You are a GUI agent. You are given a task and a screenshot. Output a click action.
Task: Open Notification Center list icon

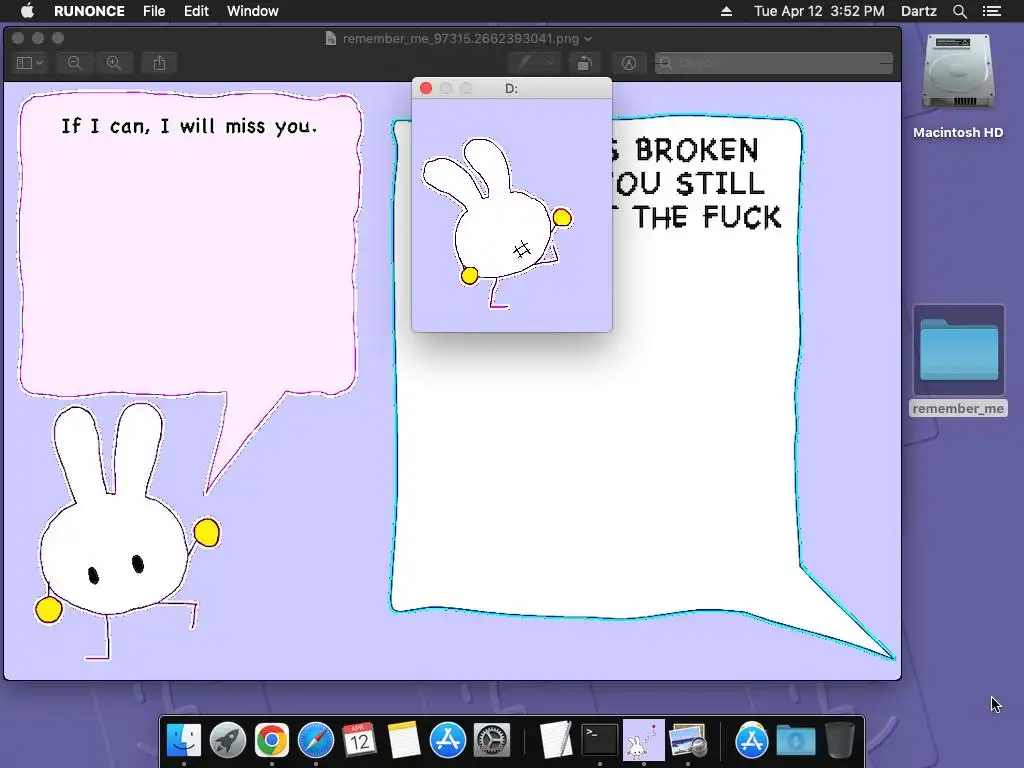coord(992,11)
